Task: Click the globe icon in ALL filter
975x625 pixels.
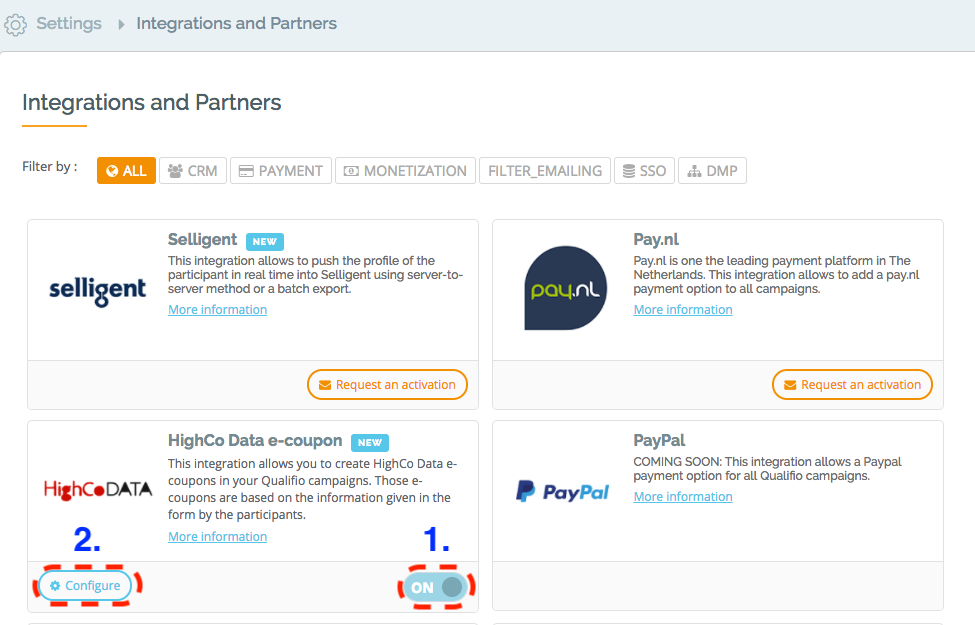Action: pyautogui.click(x=112, y=171)
